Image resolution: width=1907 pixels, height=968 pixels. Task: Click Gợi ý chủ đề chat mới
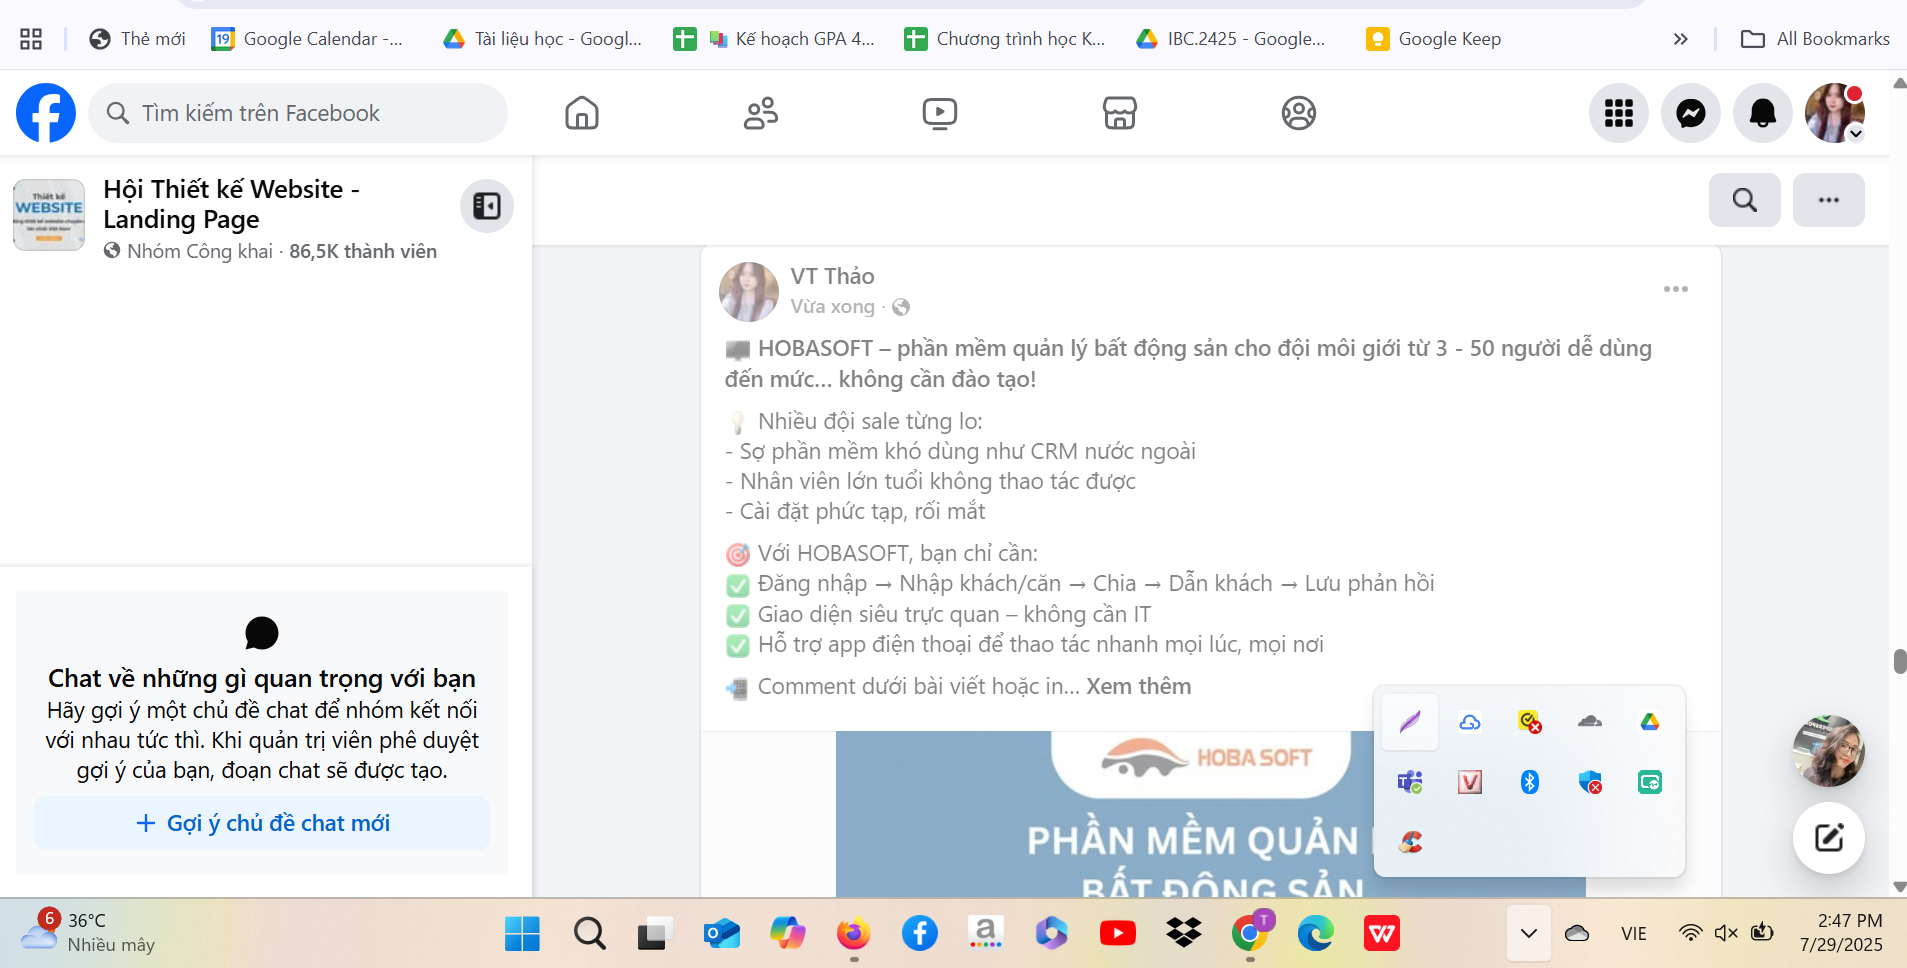(x=262, y=823)
